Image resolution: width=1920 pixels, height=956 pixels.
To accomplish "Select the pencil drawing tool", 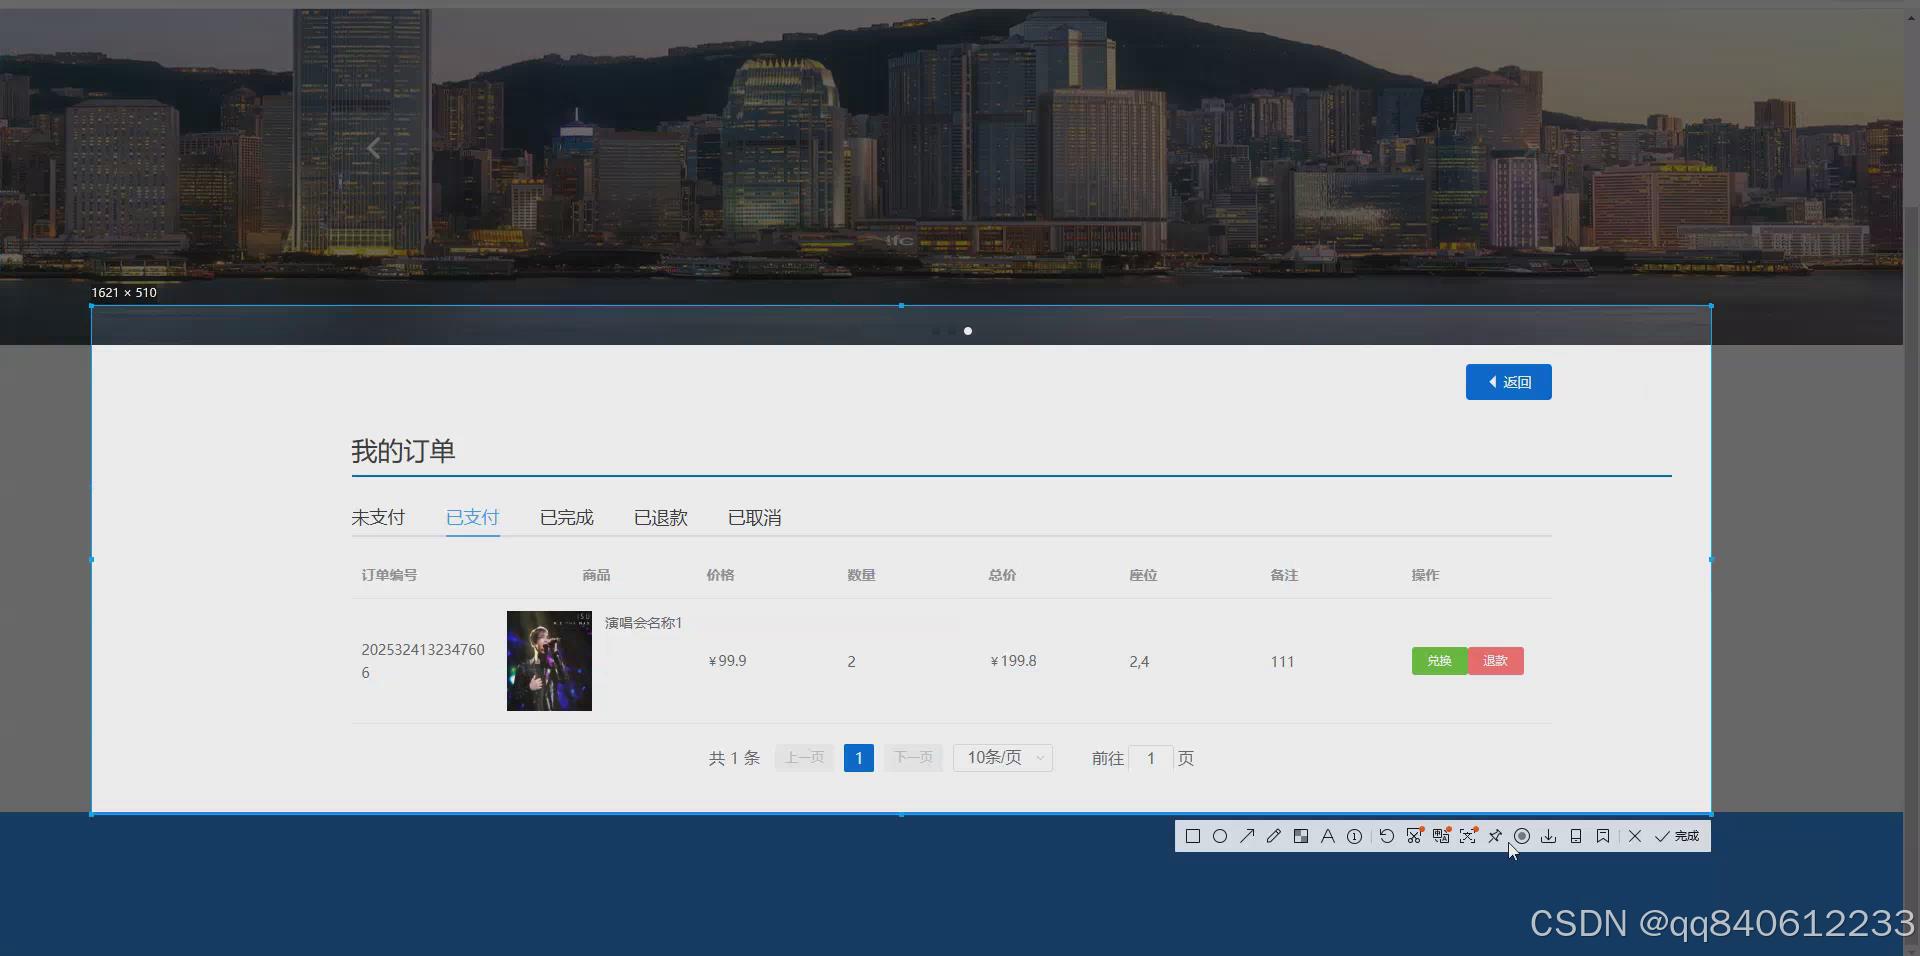I will coord(1274,836).
